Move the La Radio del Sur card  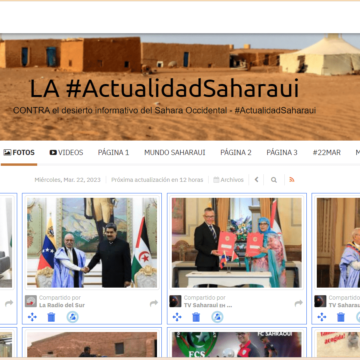pos(32,317)
